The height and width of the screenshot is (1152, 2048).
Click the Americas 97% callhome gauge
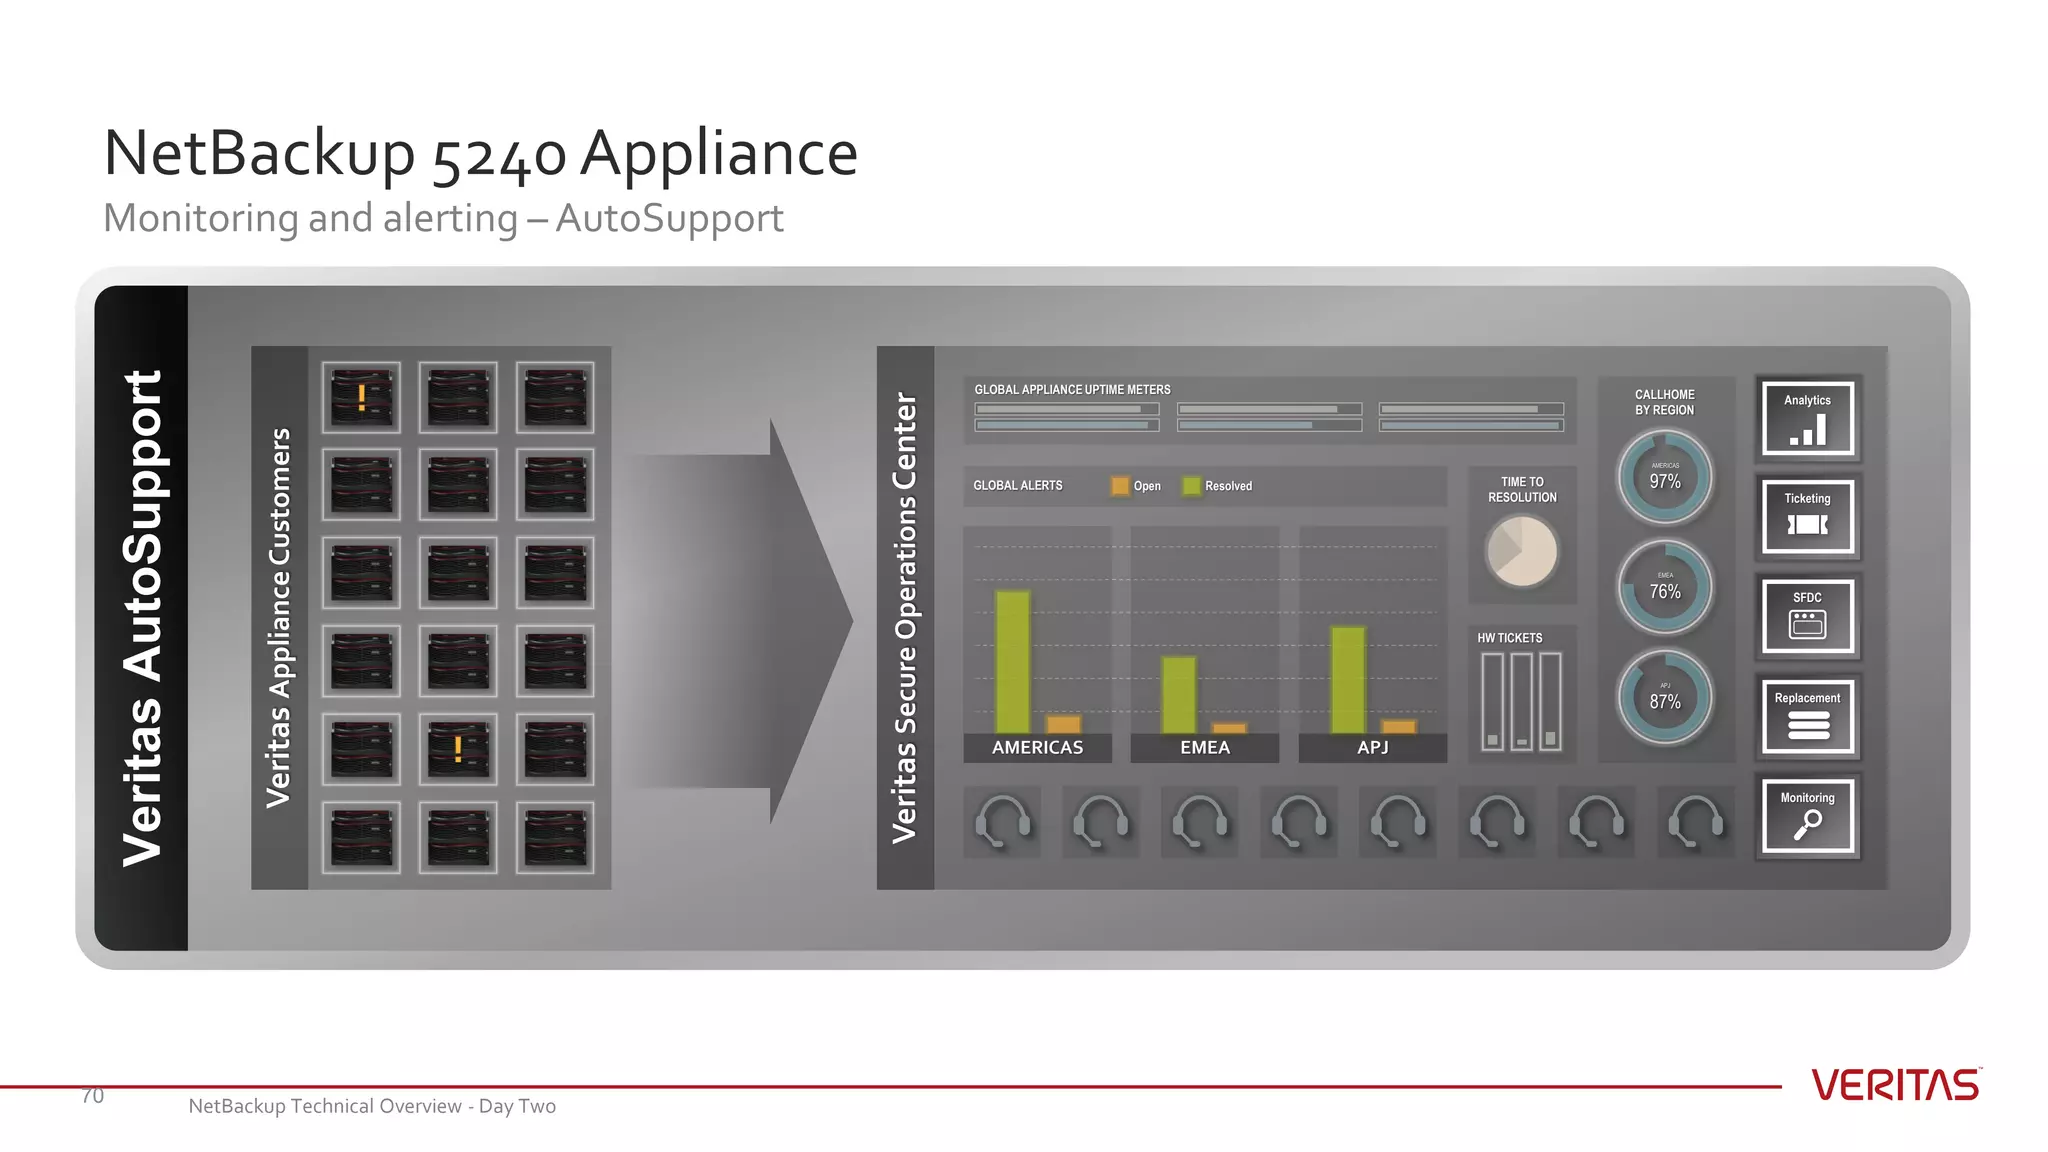click(x=1665, y=477)
